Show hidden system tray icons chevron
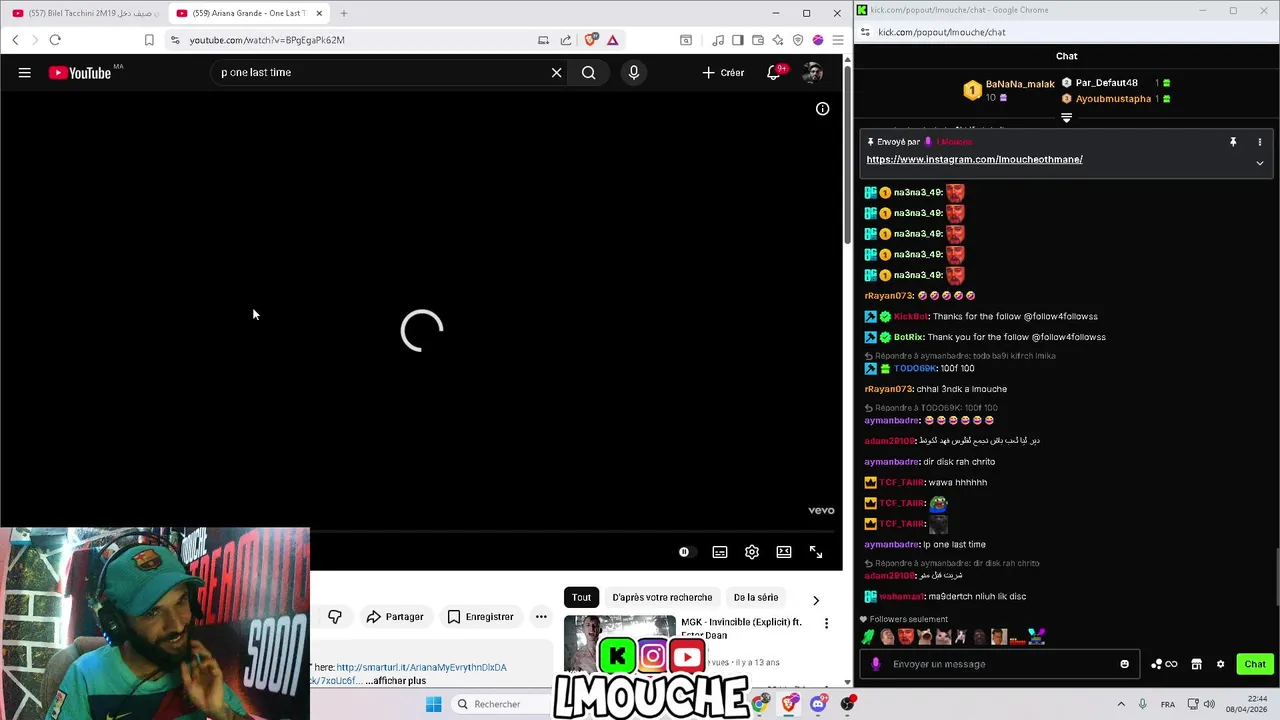 point(1121,704)
